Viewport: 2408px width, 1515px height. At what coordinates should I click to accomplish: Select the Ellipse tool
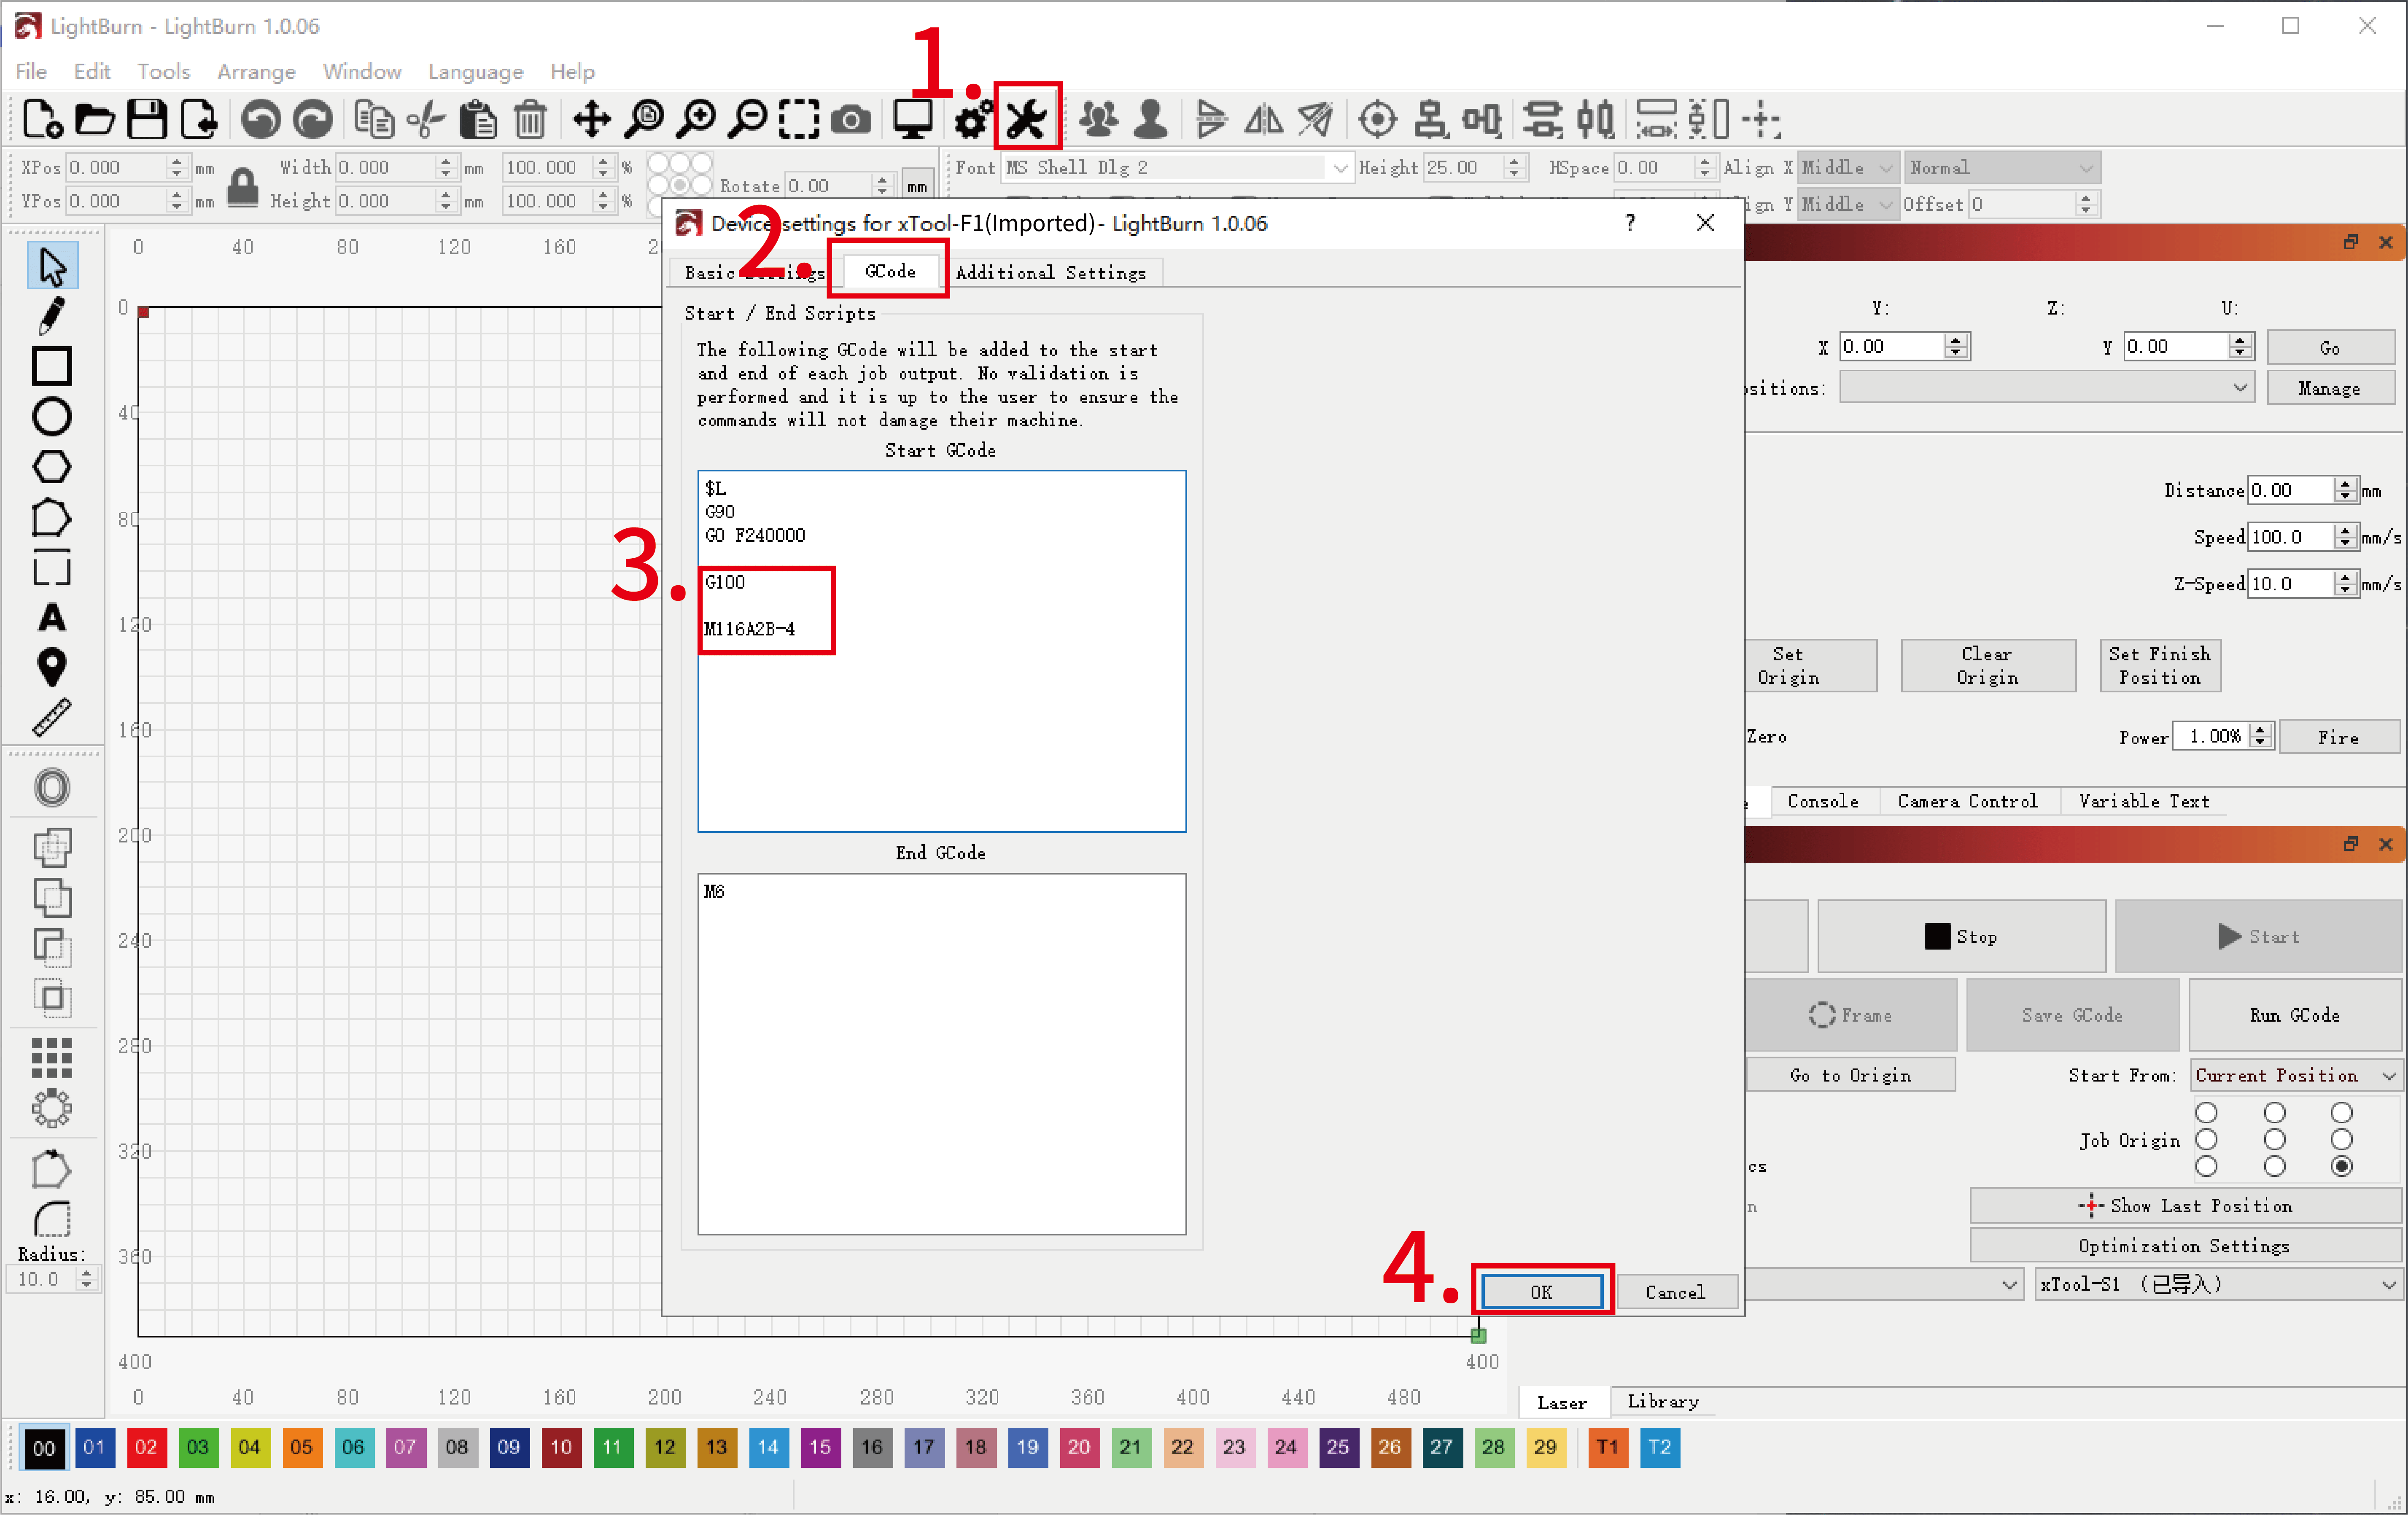[x=51, y=416]
